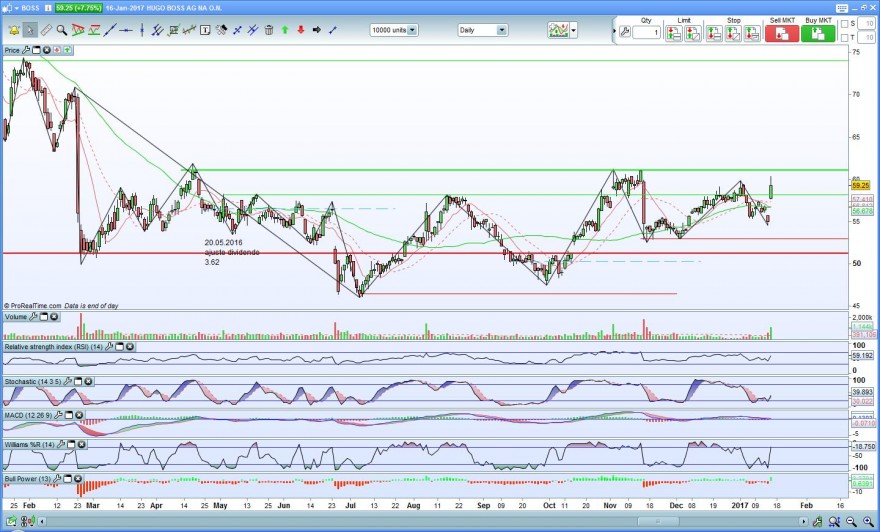This screenshot has height=532, width=880.
Task: Click the horizontal scrollbar thumb at bottom
Action: click(658, 521)
